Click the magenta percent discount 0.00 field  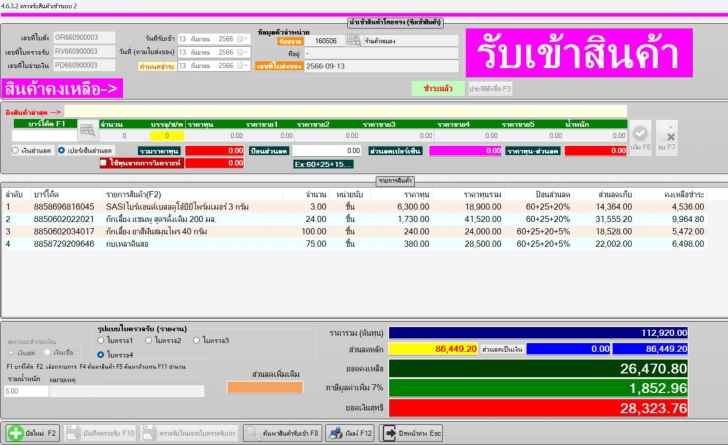[x=465, y=151]
